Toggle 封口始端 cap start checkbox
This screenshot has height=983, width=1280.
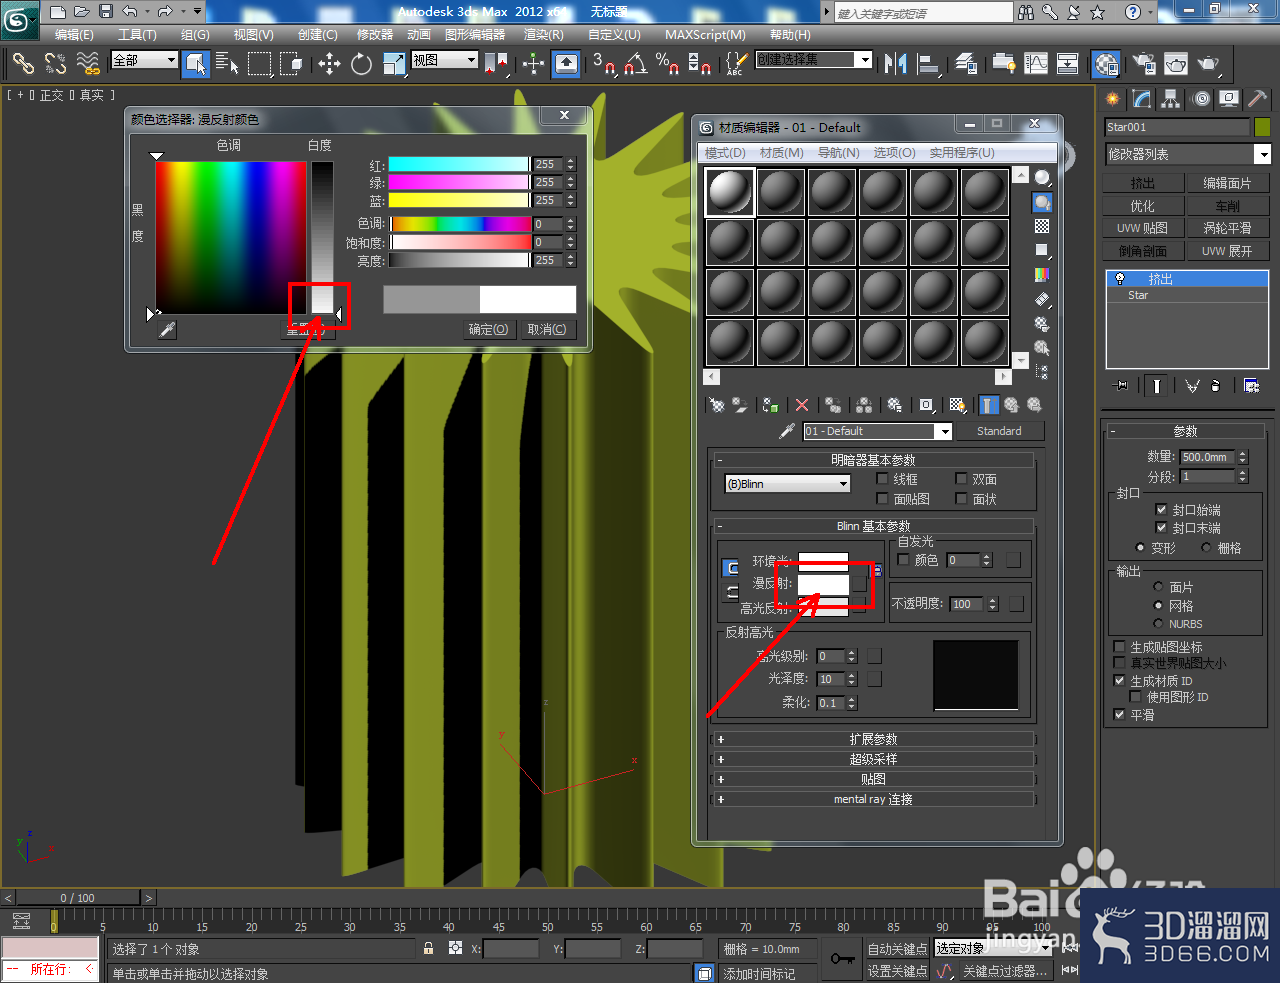[1161, 509]
